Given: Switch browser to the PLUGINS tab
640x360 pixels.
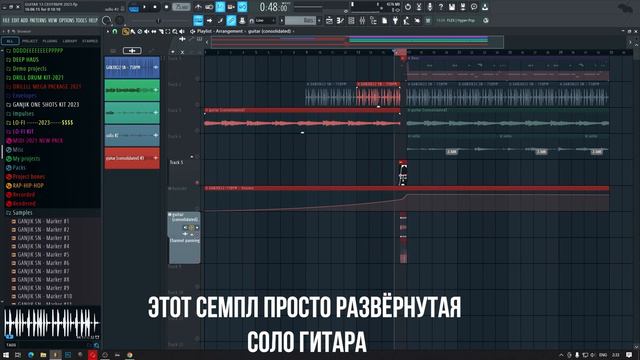Looking at the screenshot, I should click(50, 41).
